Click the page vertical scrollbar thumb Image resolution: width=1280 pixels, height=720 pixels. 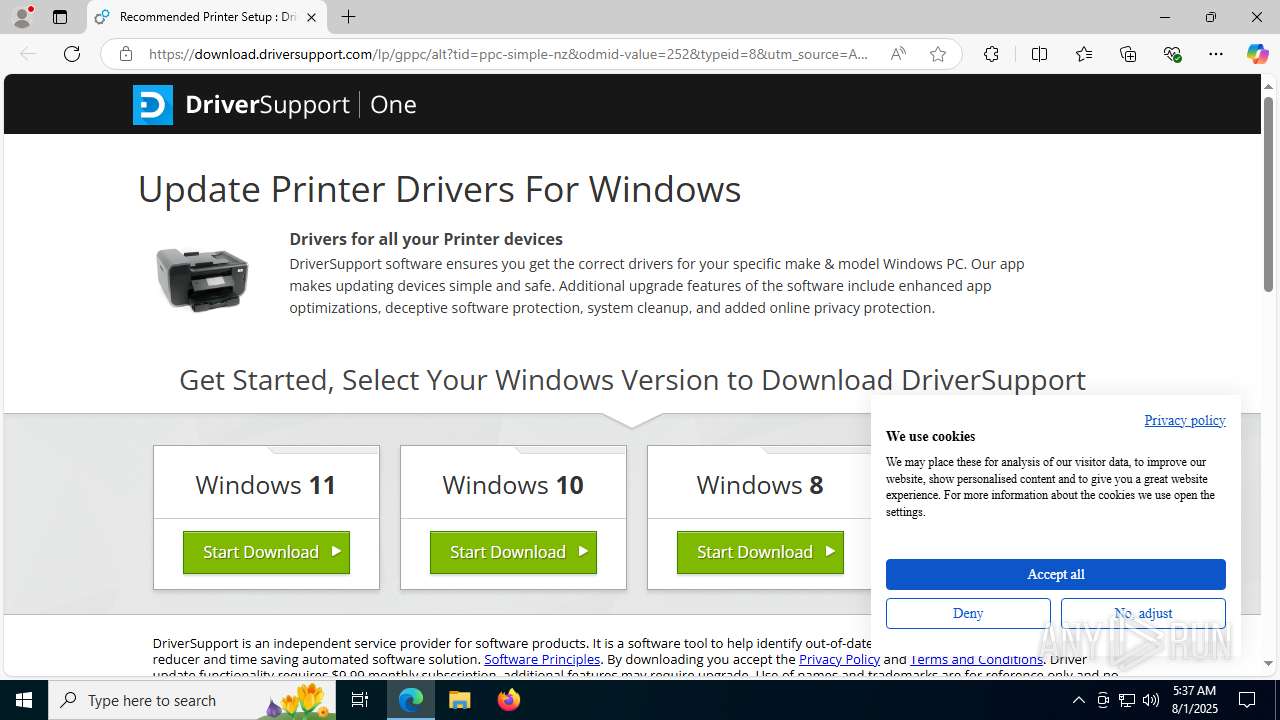(1268, 195)
